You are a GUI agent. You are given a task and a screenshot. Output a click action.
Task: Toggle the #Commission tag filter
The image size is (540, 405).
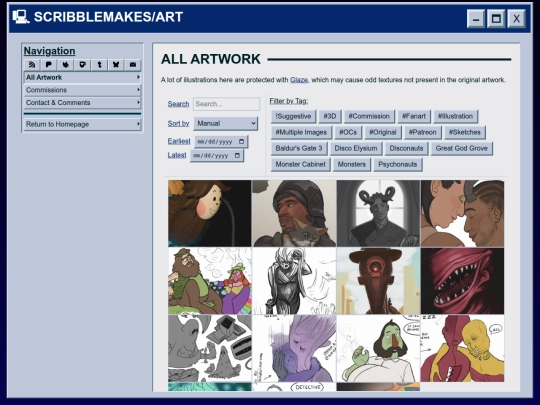pos(369,116)
